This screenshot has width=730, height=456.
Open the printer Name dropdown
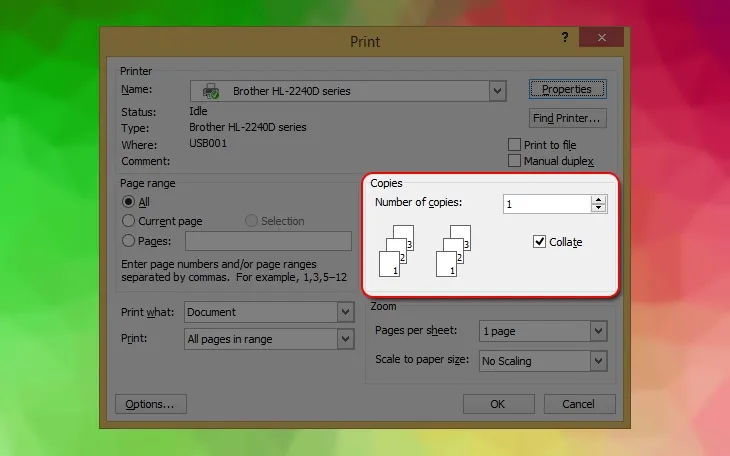coord(497,91)
